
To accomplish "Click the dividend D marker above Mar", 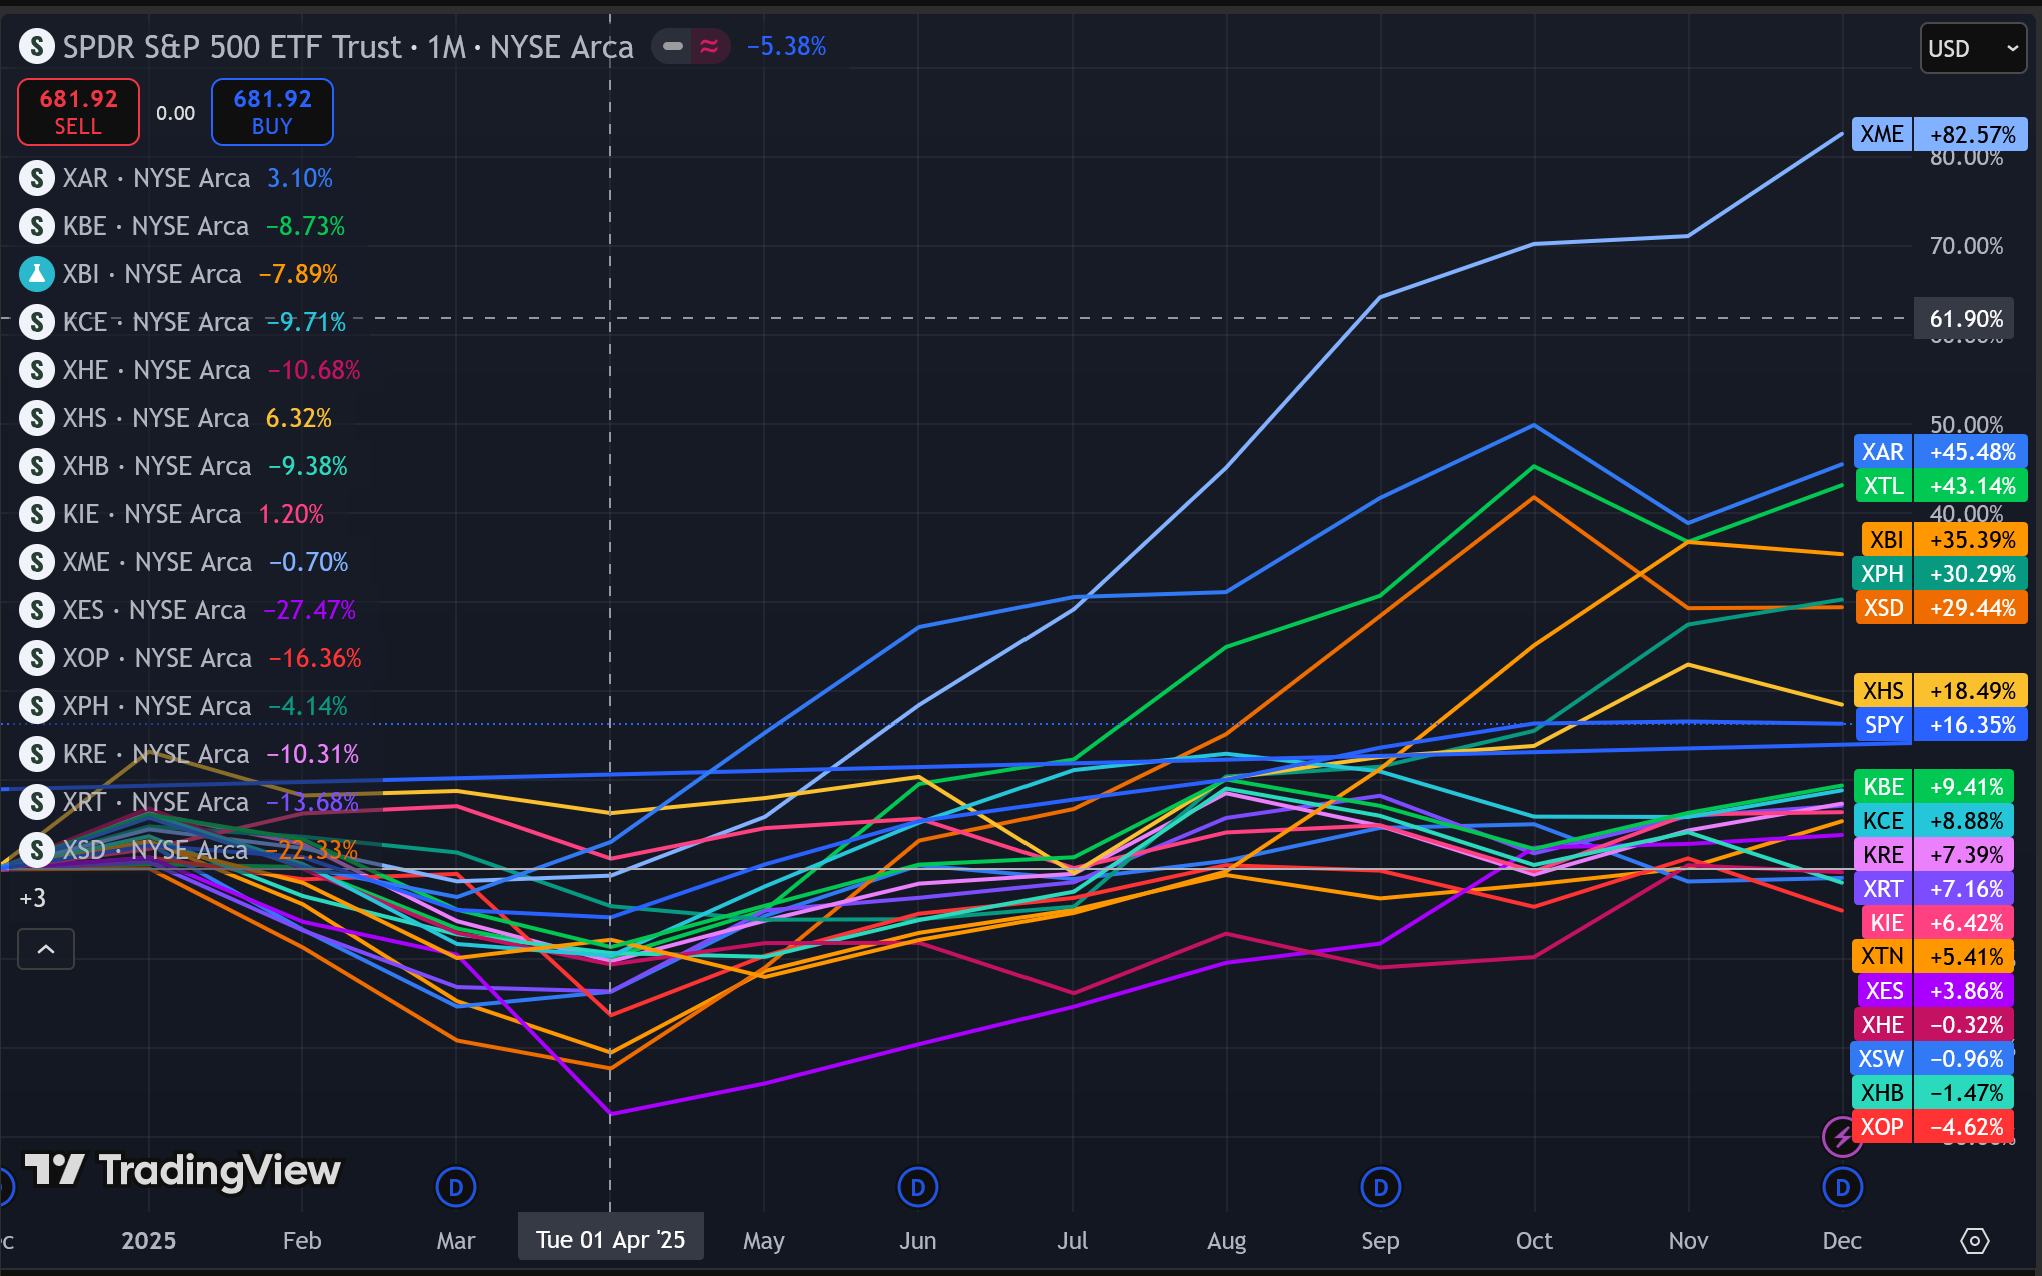I will pos(456,1188).
